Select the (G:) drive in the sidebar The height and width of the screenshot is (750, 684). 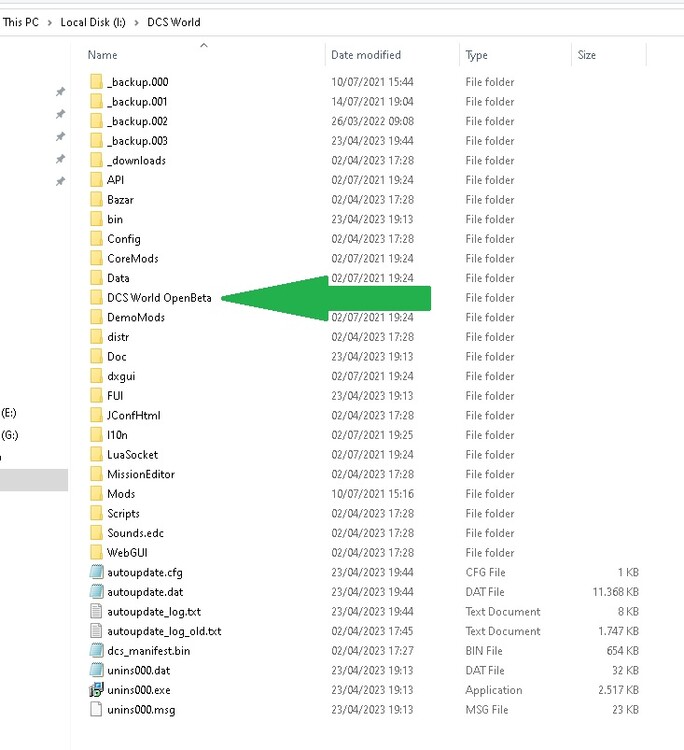[x=10, y=435]
